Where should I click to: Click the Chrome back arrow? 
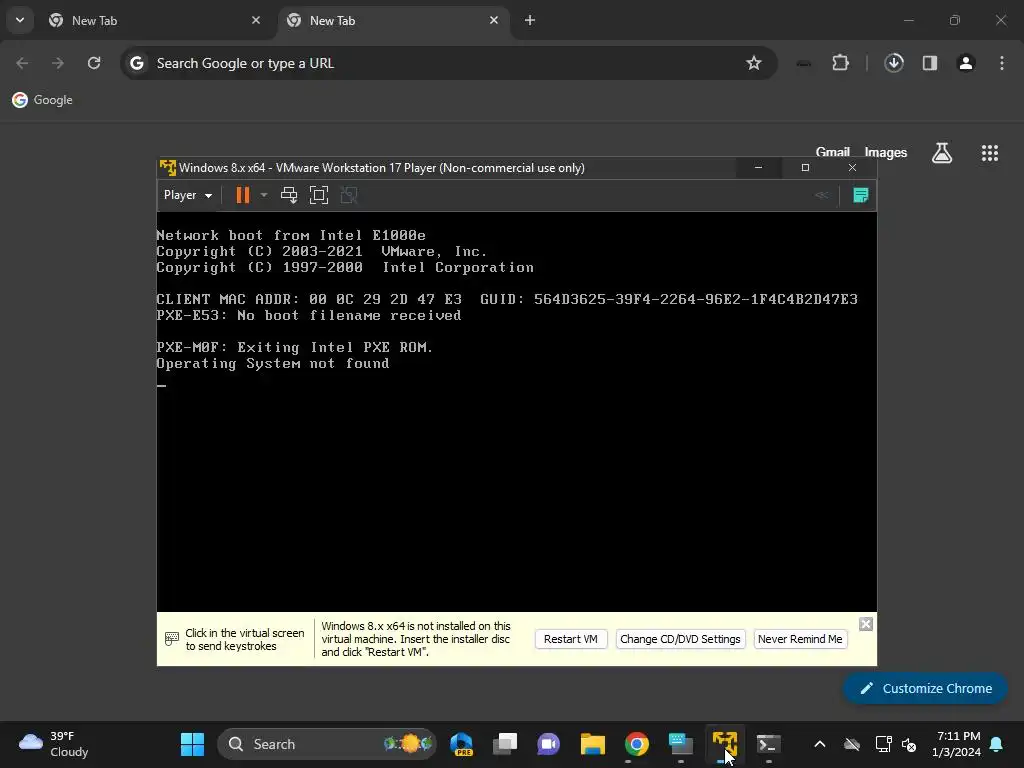22,63
